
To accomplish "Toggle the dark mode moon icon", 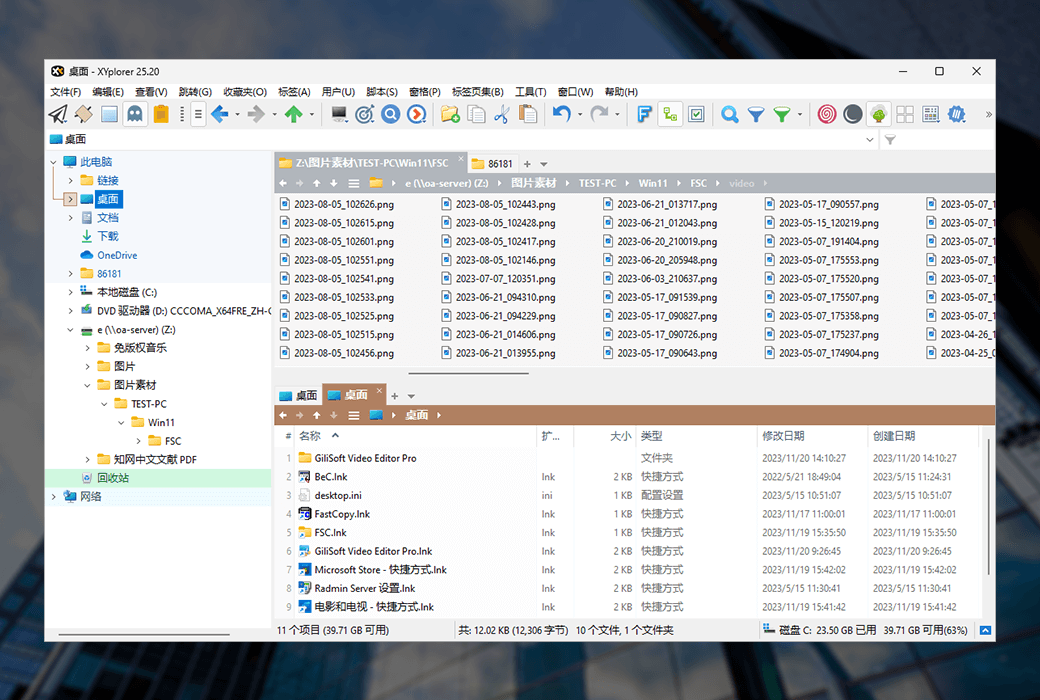I will tap(852, 114).
